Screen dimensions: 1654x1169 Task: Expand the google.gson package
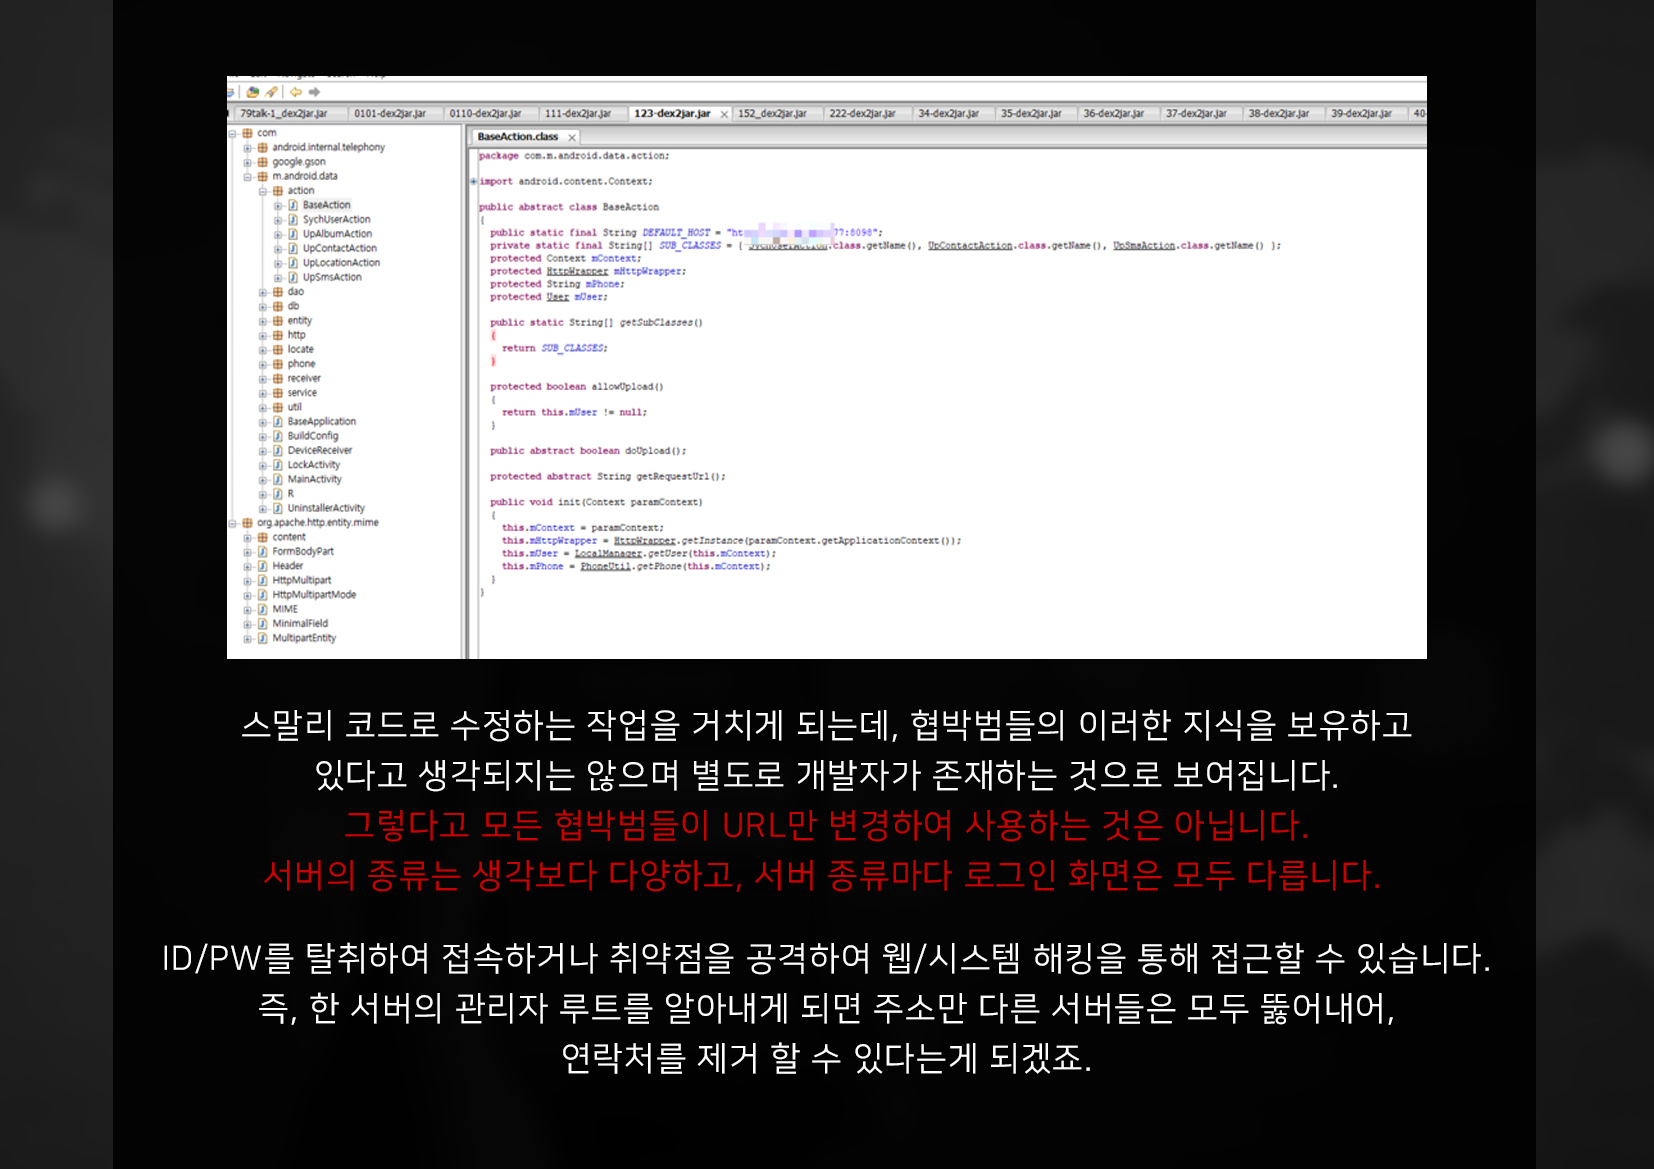point(247,162)
